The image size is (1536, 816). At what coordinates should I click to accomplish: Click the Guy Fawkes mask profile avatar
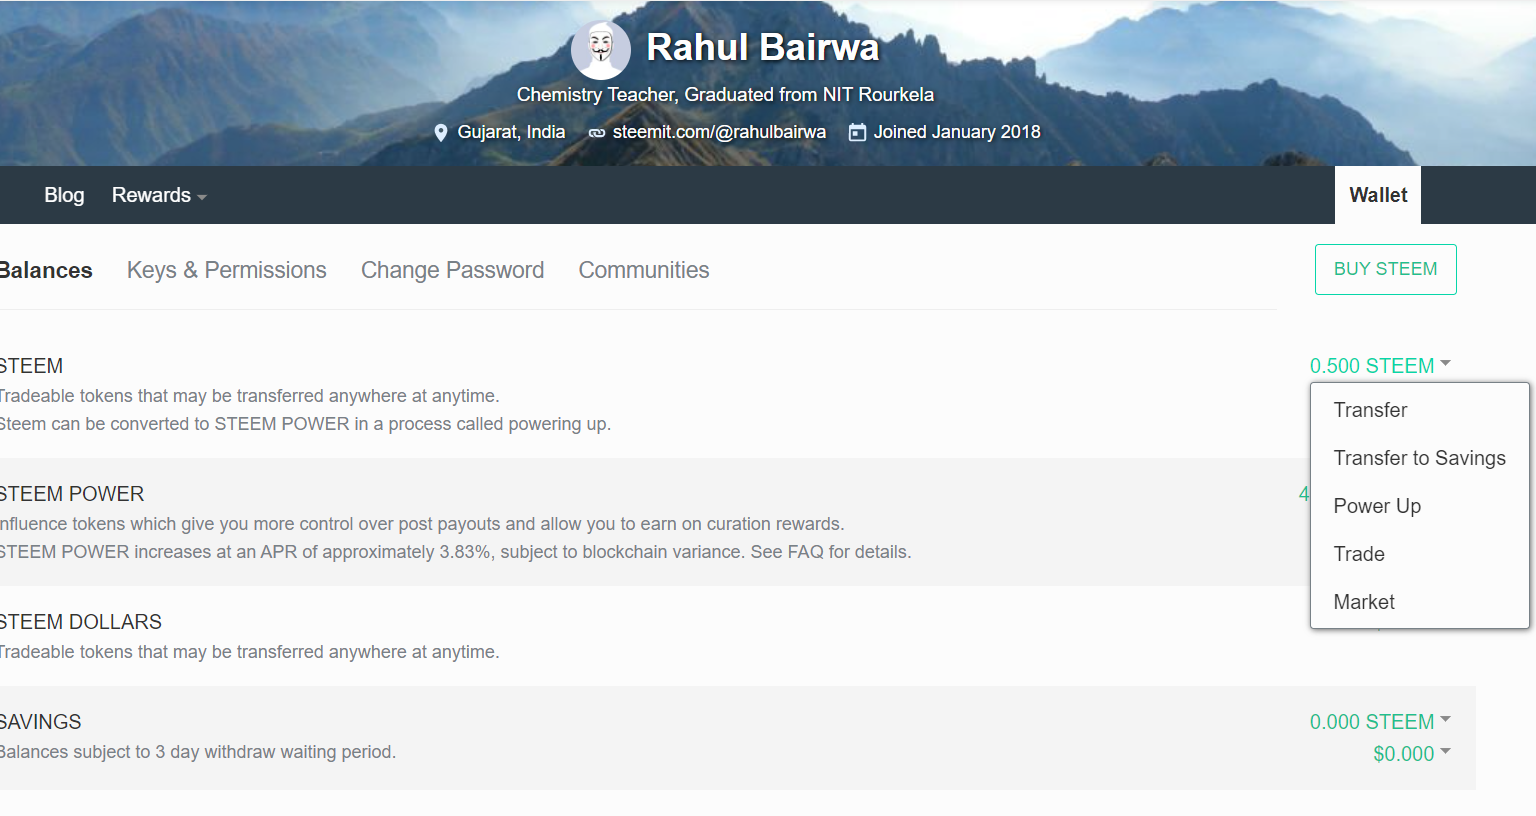[x=601, y=50]
